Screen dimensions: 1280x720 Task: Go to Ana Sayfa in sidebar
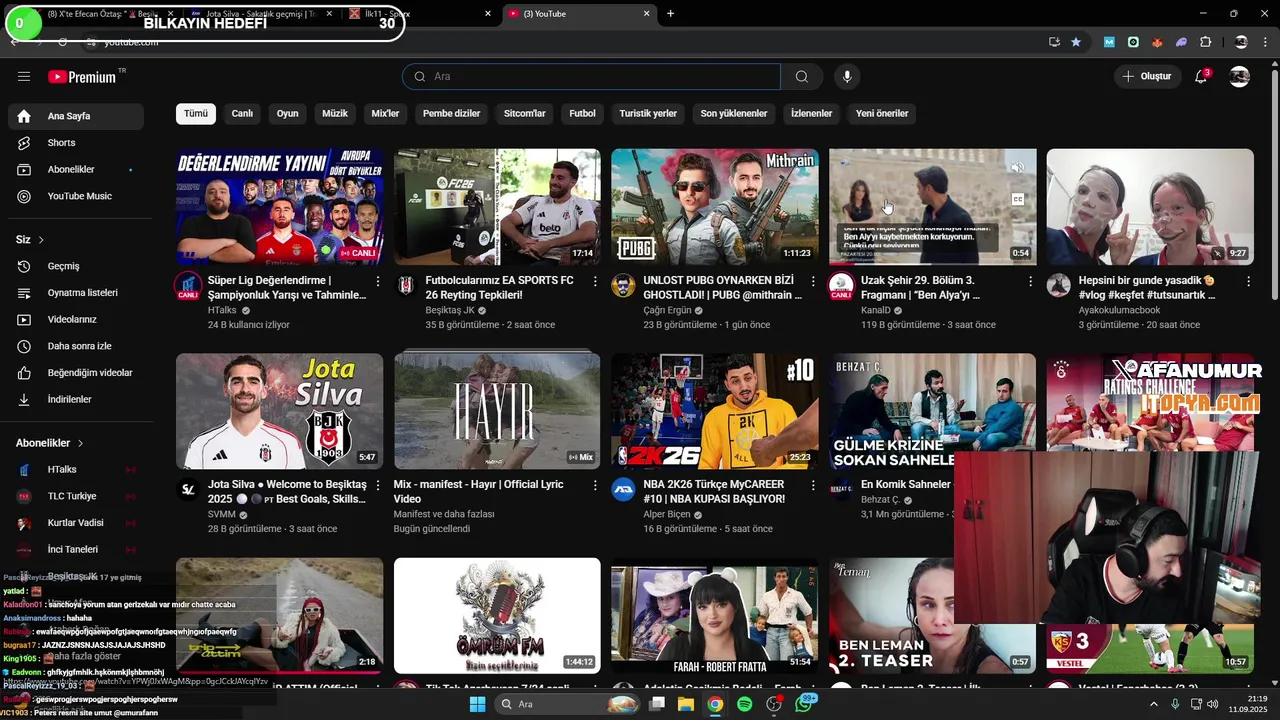[x=76, y=116]
